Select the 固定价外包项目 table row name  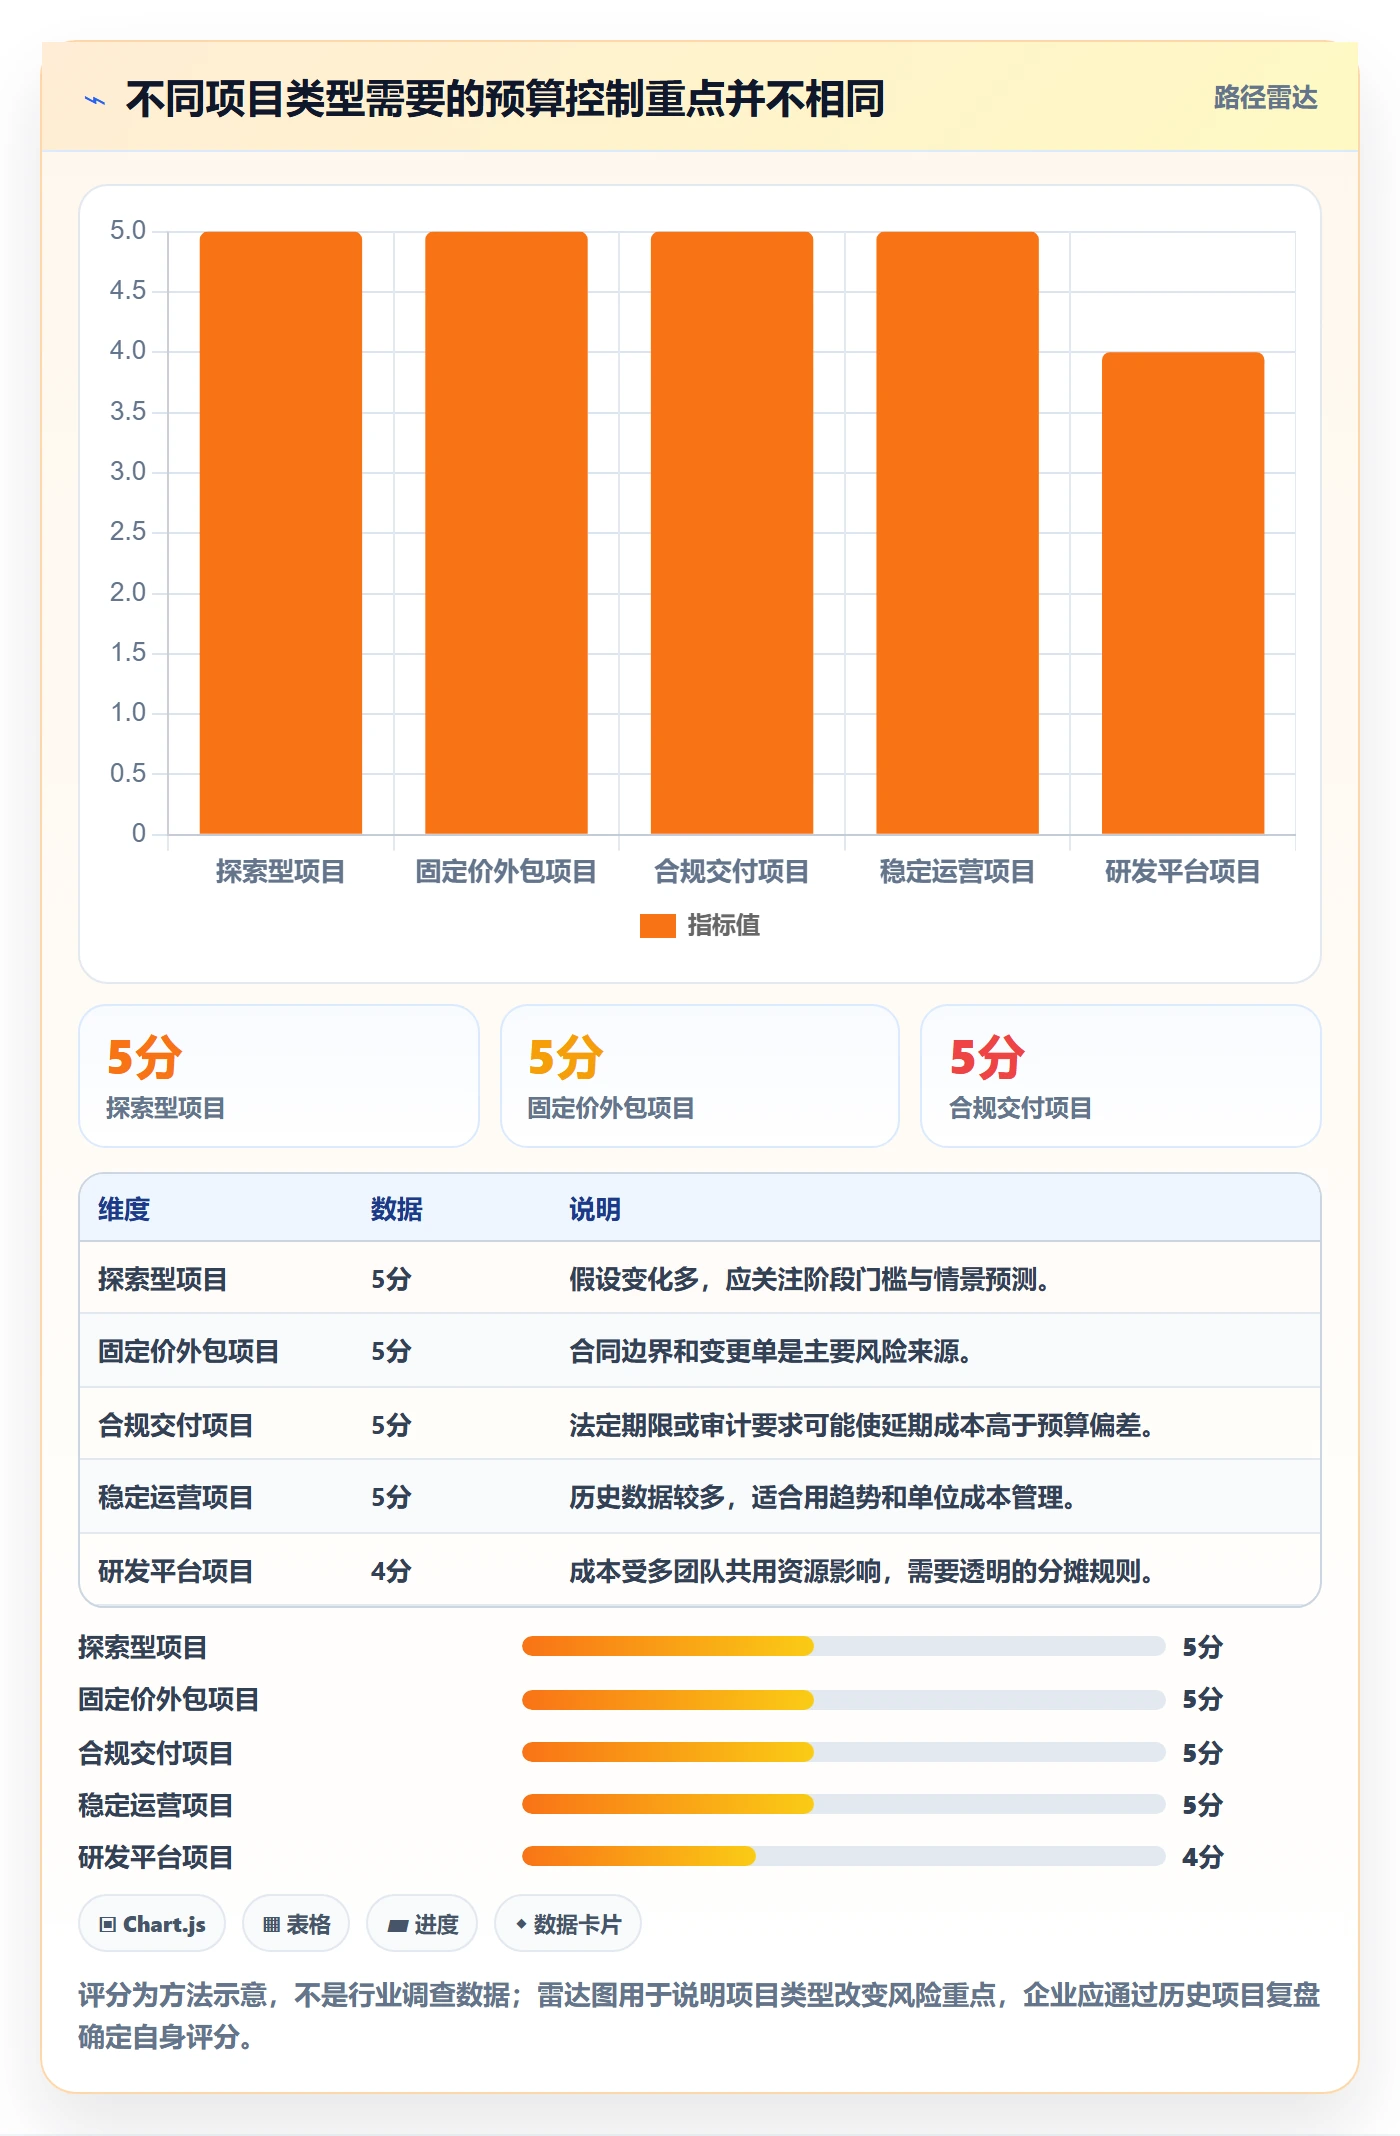(x=189, y=1352)
